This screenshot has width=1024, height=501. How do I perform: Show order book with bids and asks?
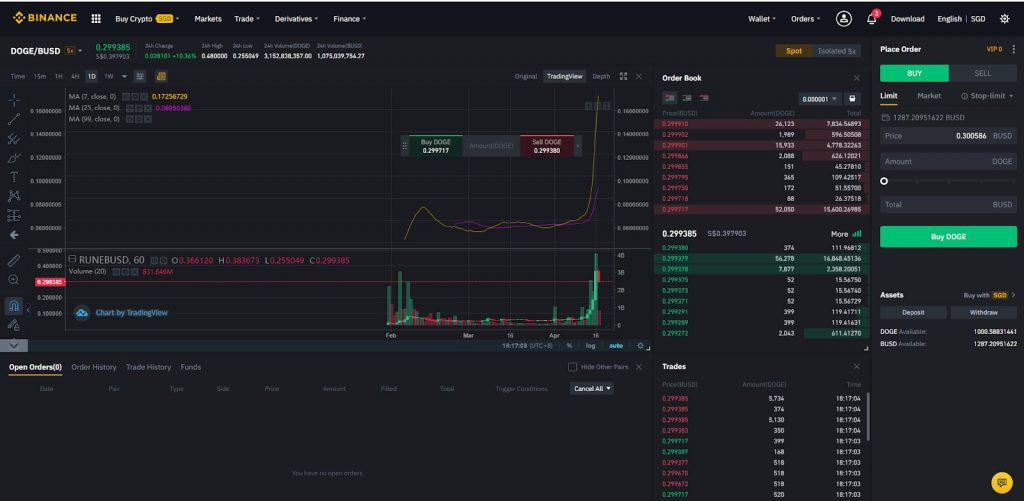(x=669, y=98)
